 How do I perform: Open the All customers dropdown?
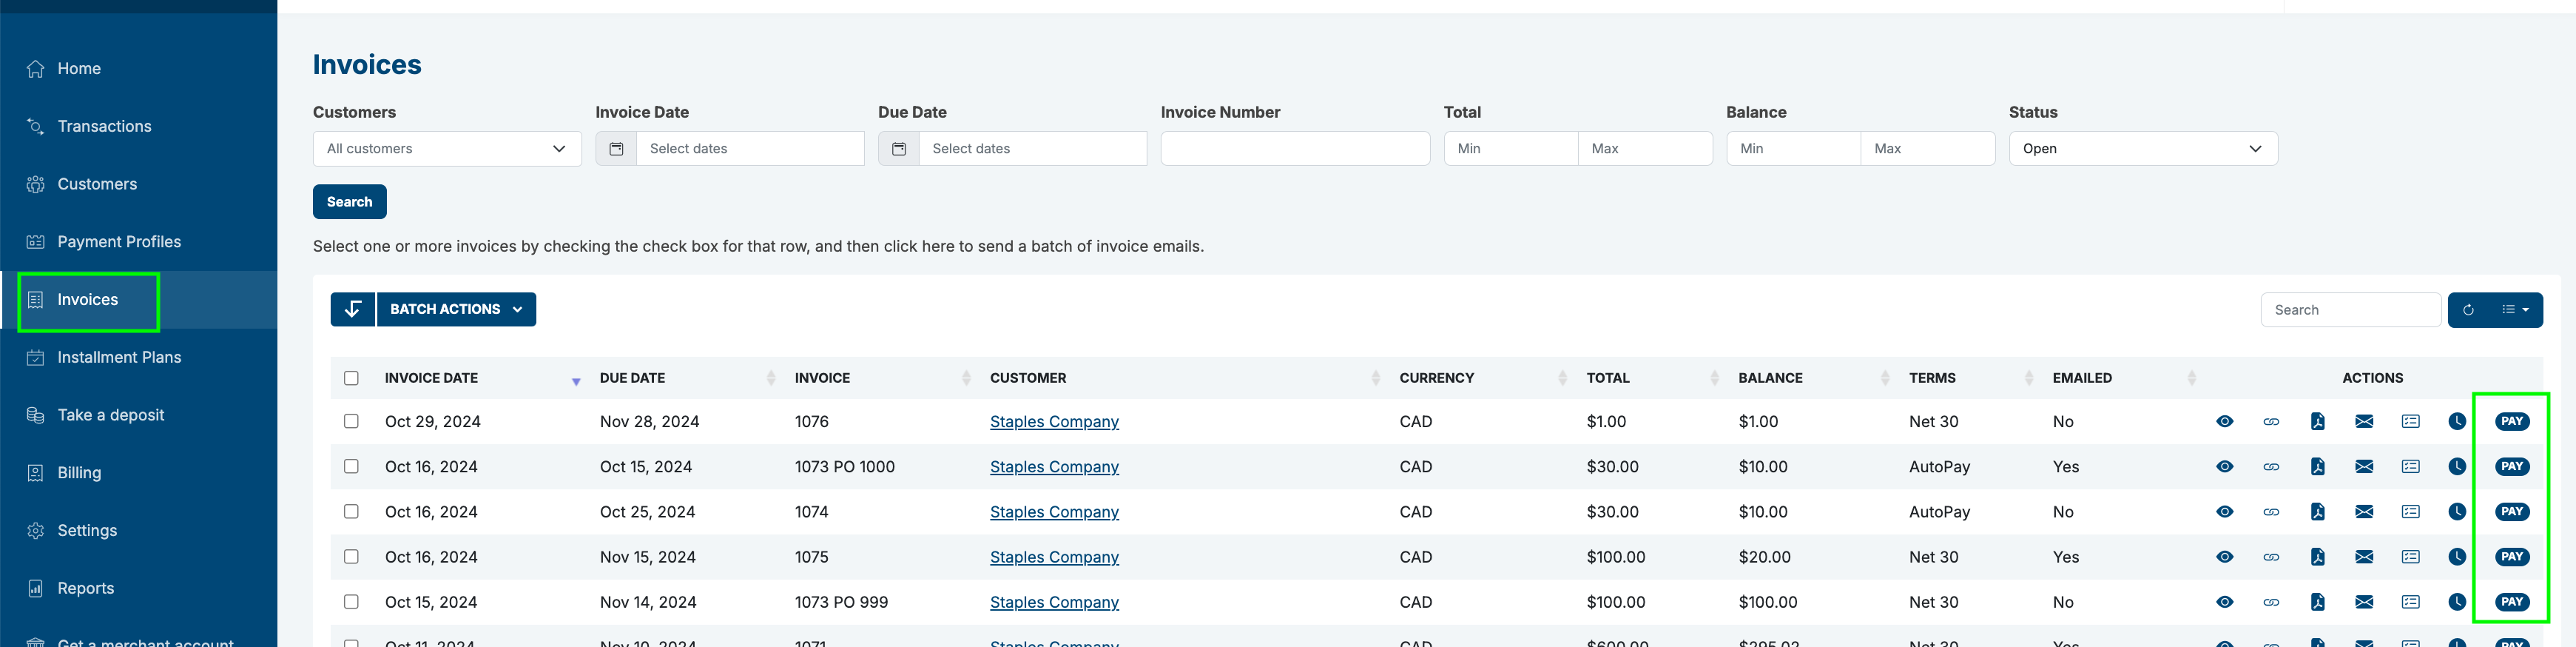[x=447, y=149]
